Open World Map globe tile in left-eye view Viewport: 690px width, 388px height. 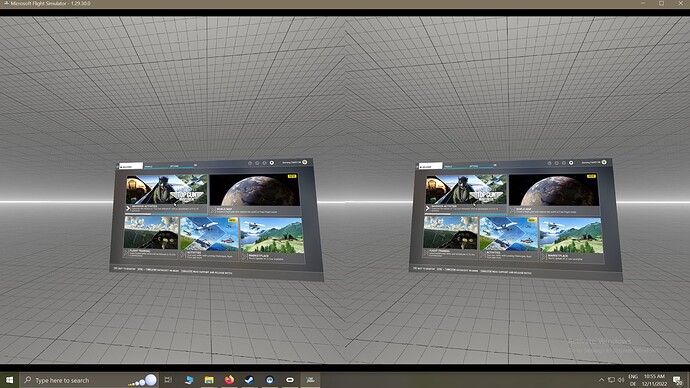point(255,194)
